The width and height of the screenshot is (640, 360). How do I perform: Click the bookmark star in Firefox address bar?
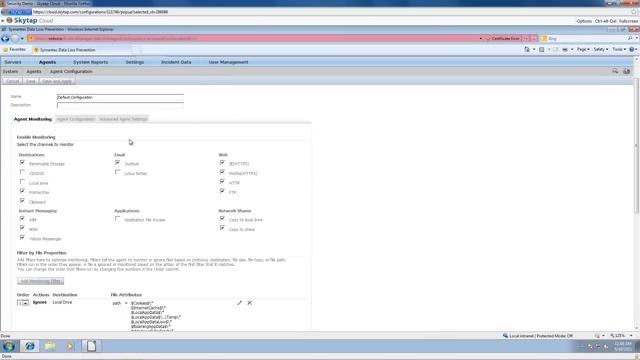(634, 12)
